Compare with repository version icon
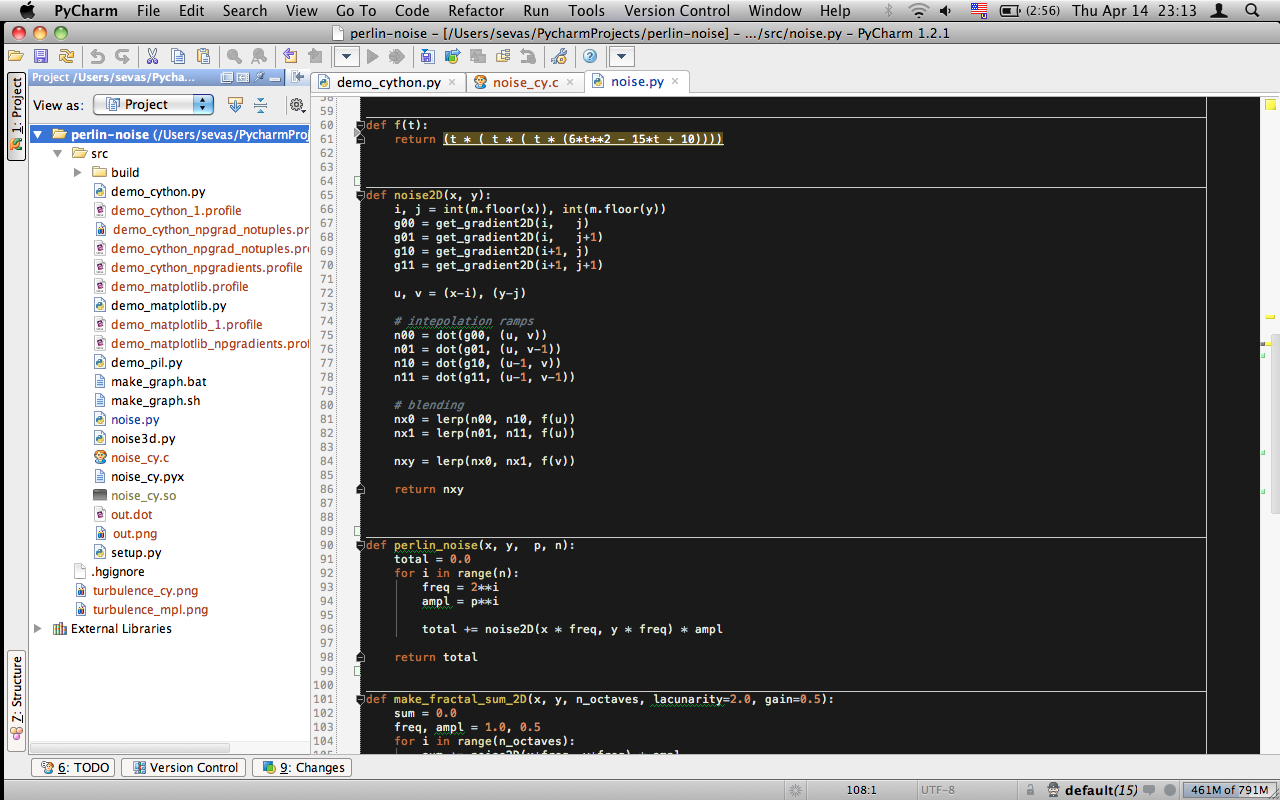1280x800 pixels. (478, 57)
